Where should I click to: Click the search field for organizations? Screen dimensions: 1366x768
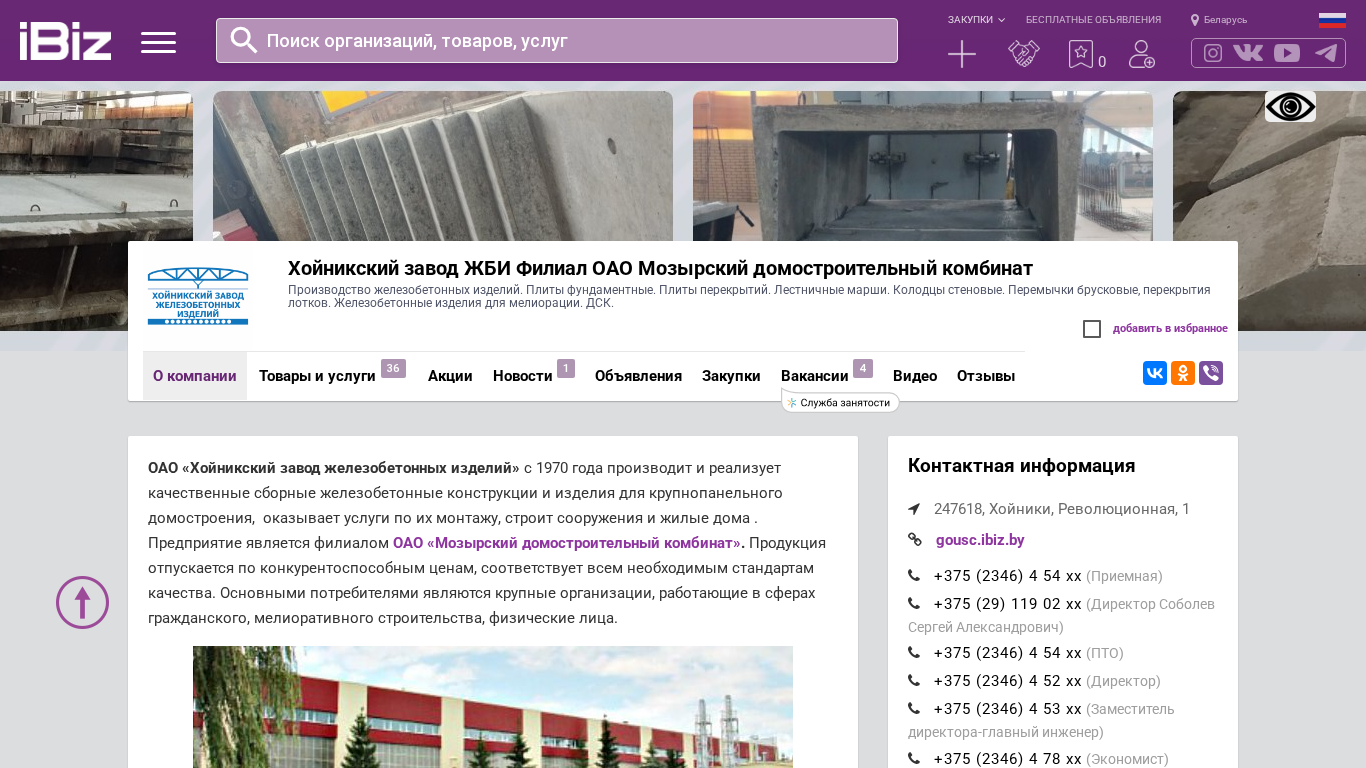point(557,41)
